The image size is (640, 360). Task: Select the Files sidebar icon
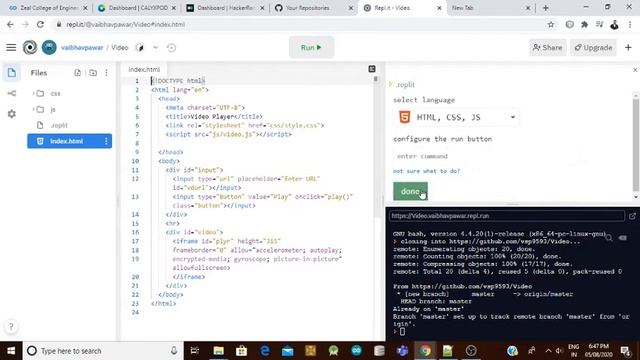tap(11, 73)
